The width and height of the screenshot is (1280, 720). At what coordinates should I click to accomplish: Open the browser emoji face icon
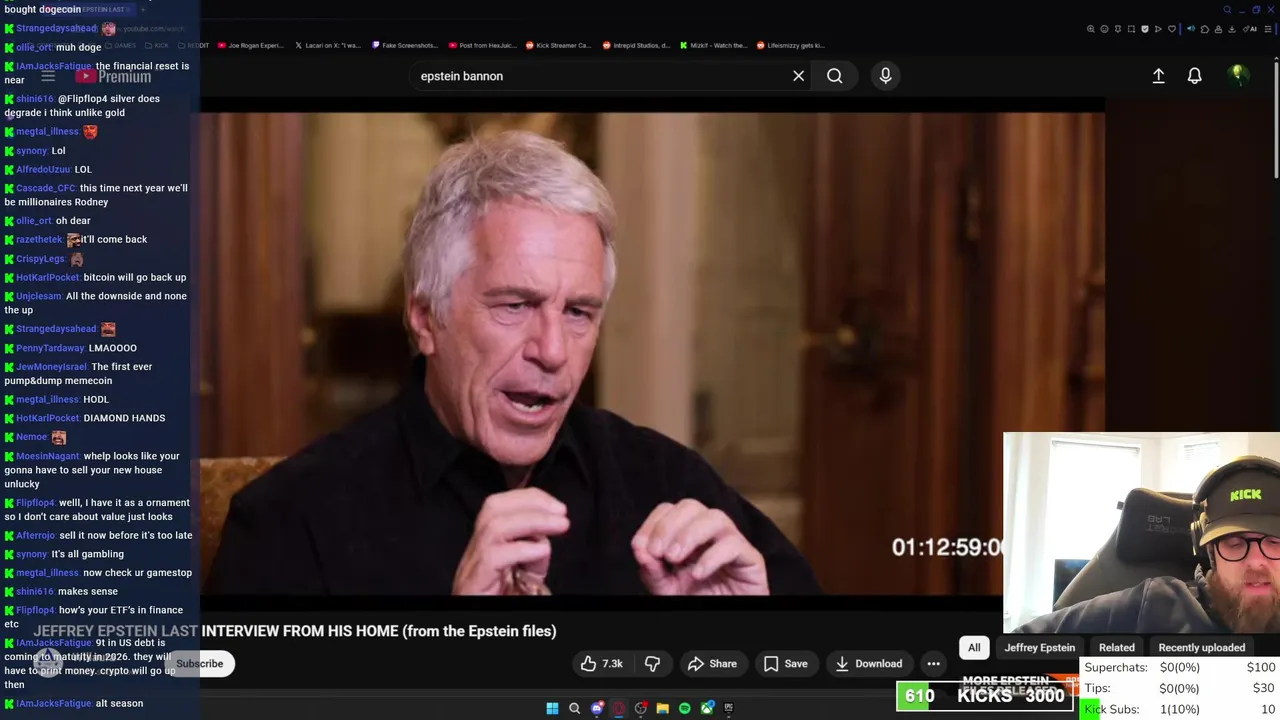pos(1104,29)
